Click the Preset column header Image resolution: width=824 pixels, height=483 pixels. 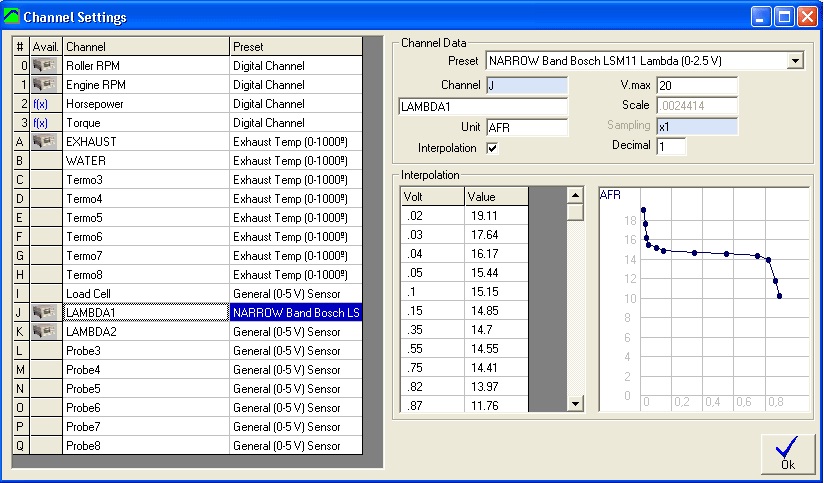(x=295, y=47)
